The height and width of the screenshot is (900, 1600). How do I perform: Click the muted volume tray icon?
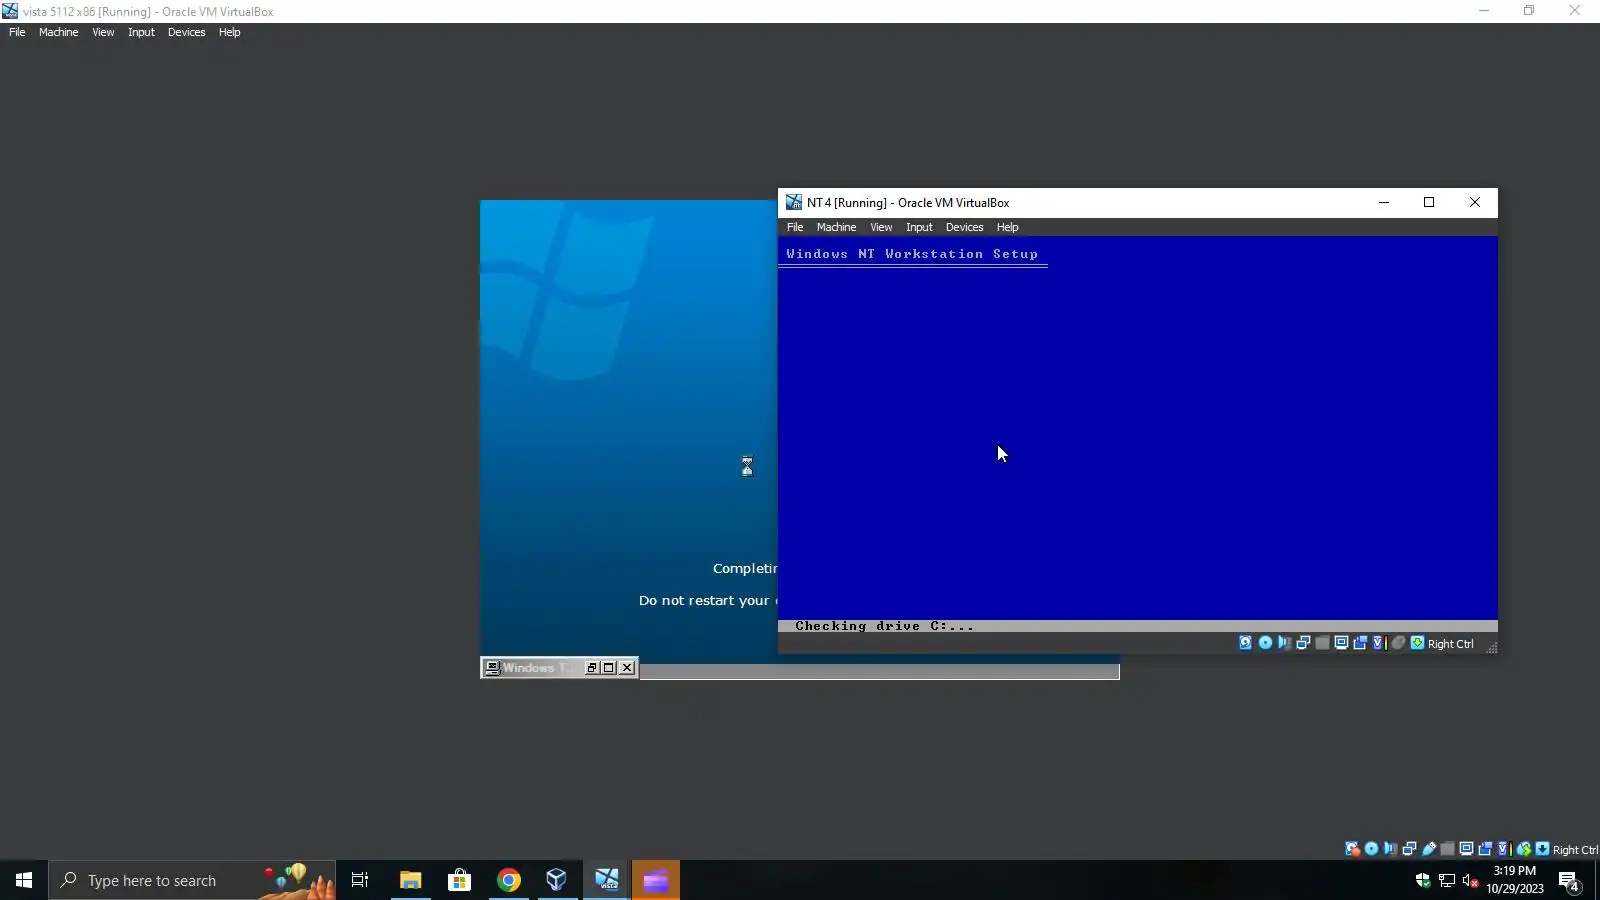(1470, 880)
